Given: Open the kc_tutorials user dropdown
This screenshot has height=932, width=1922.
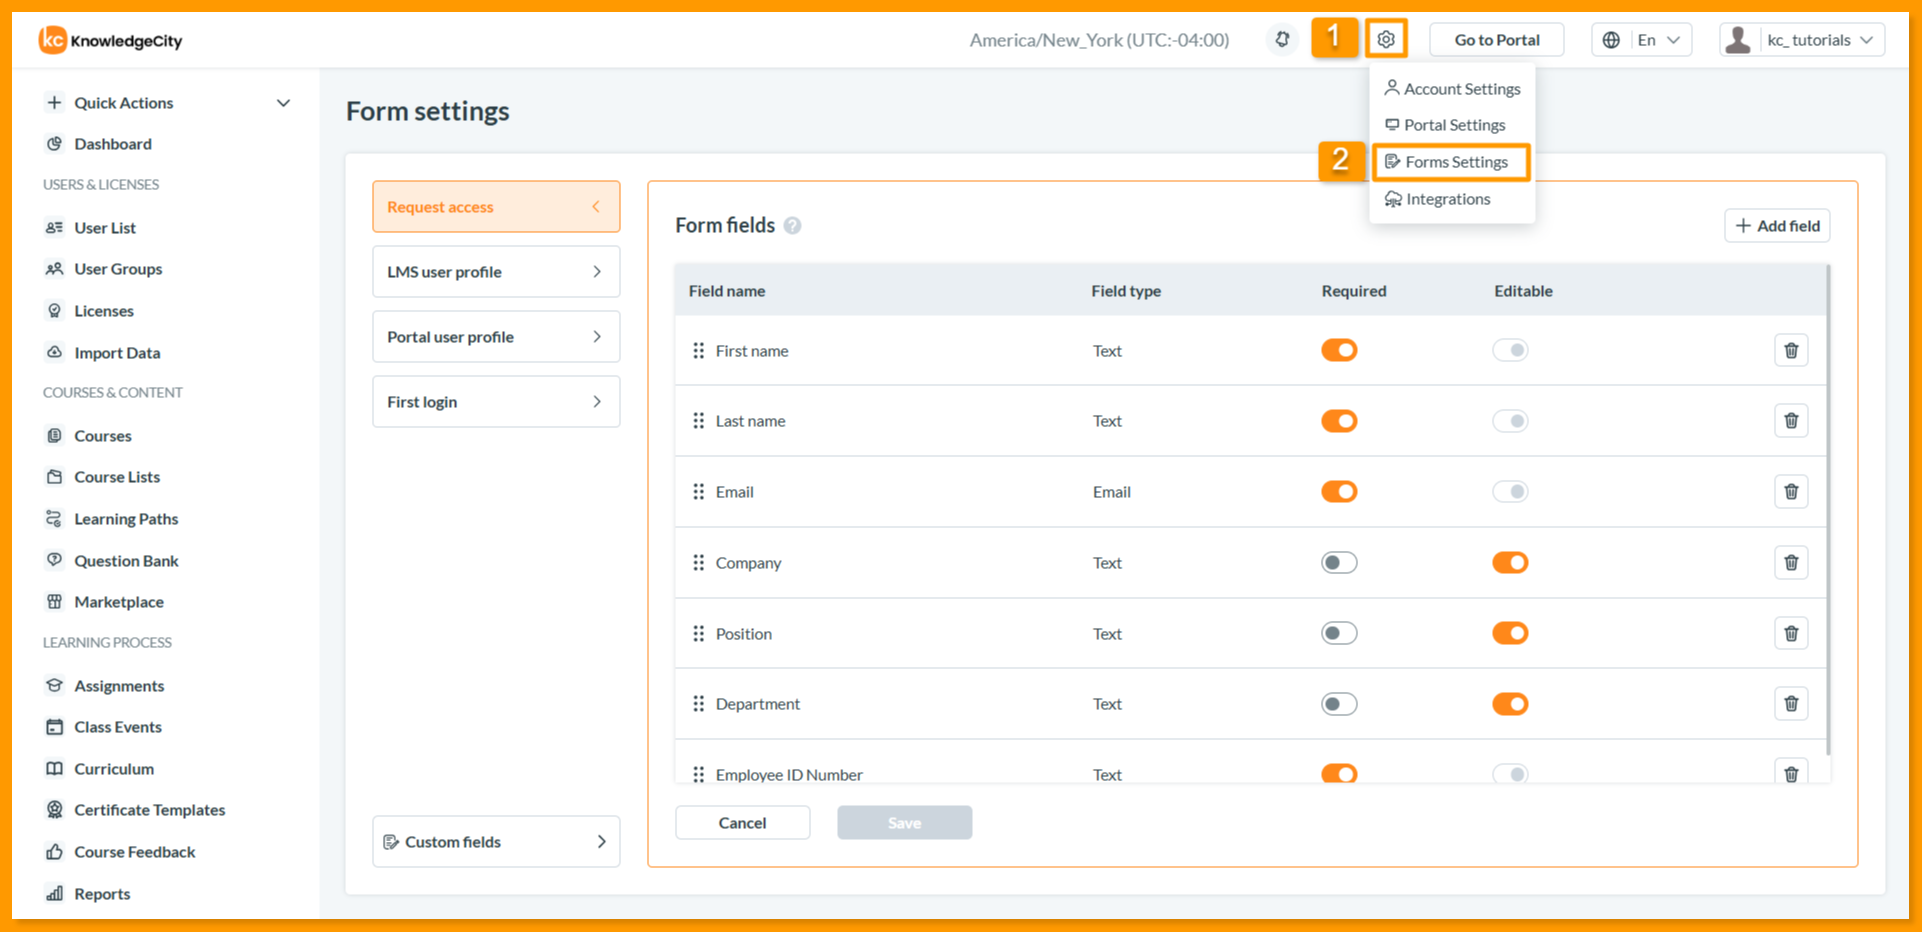Looking at the screenshot, I should [1802, 40].
